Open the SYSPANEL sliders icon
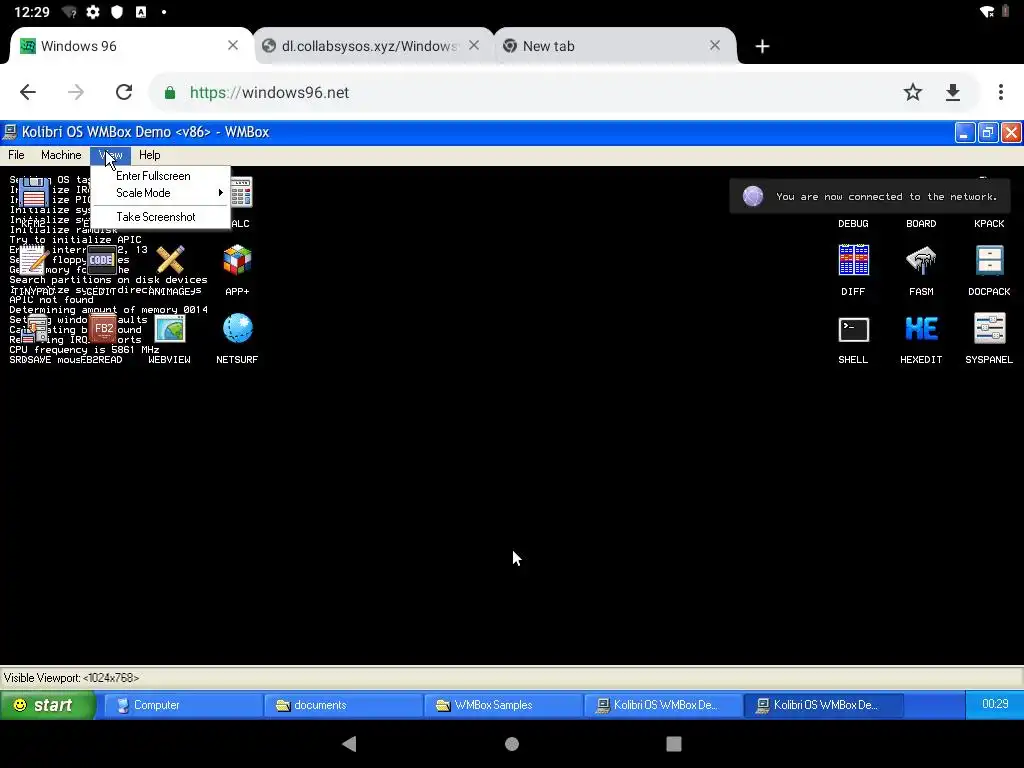 pos(989,328)
